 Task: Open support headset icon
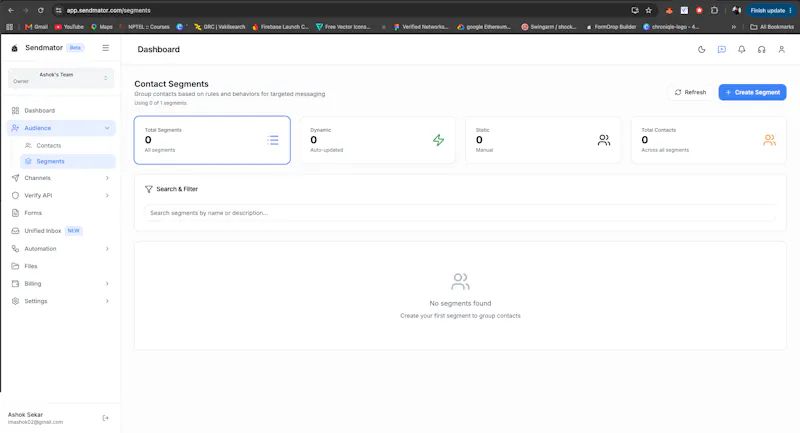coord(761,49)
